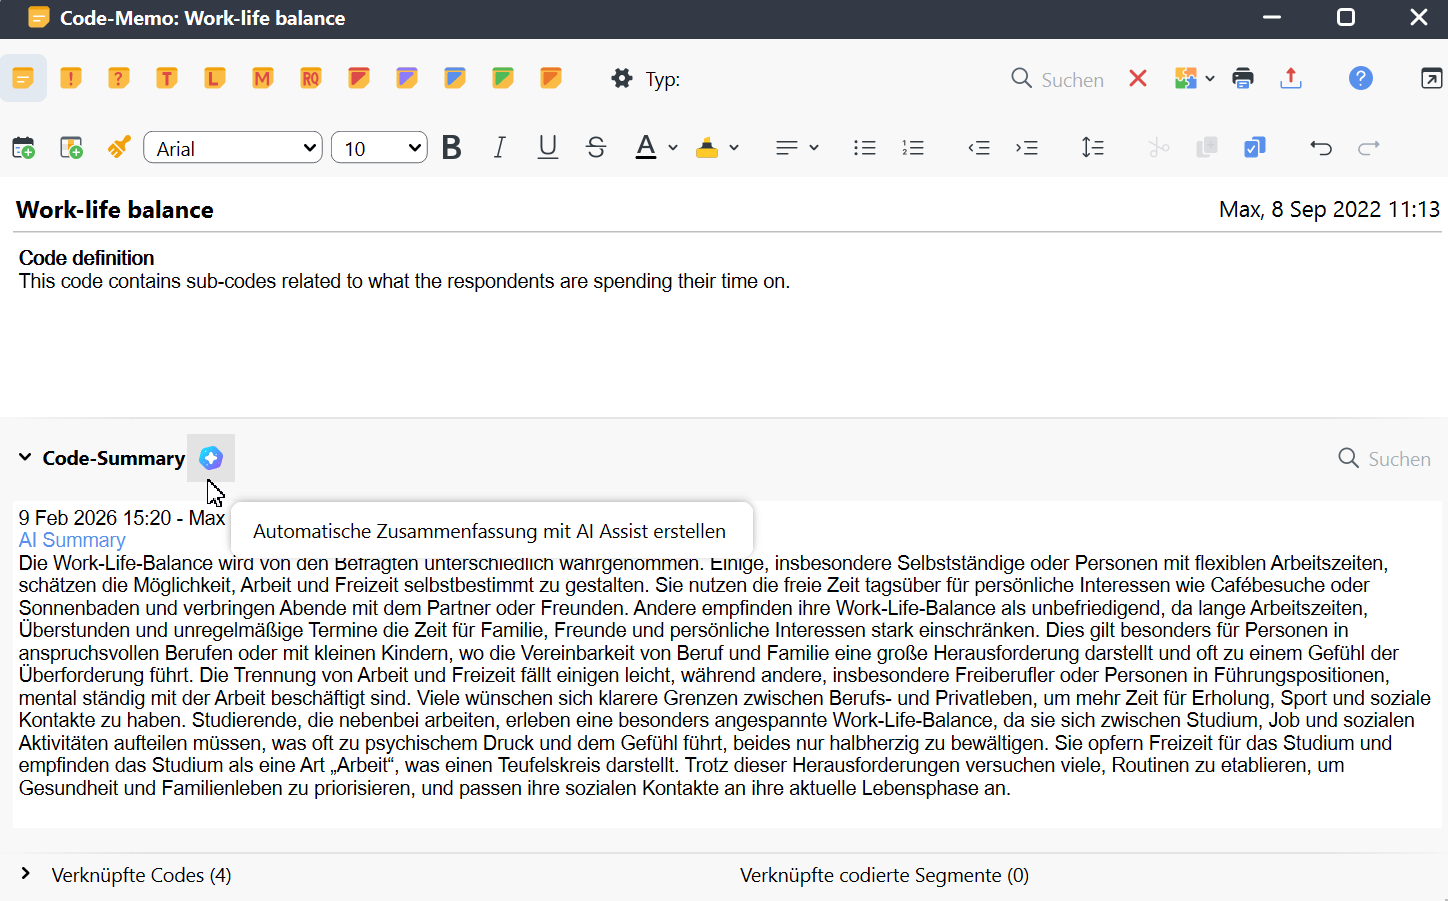Create automatic summary with AI Assist
Screen dimensions: 1448x901
tap(211, 458)
